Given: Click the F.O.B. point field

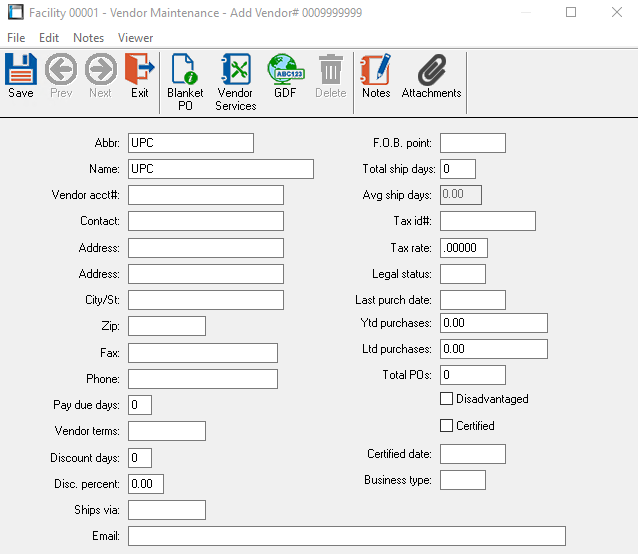Looking at the screenshot, I should coord(472,143).
